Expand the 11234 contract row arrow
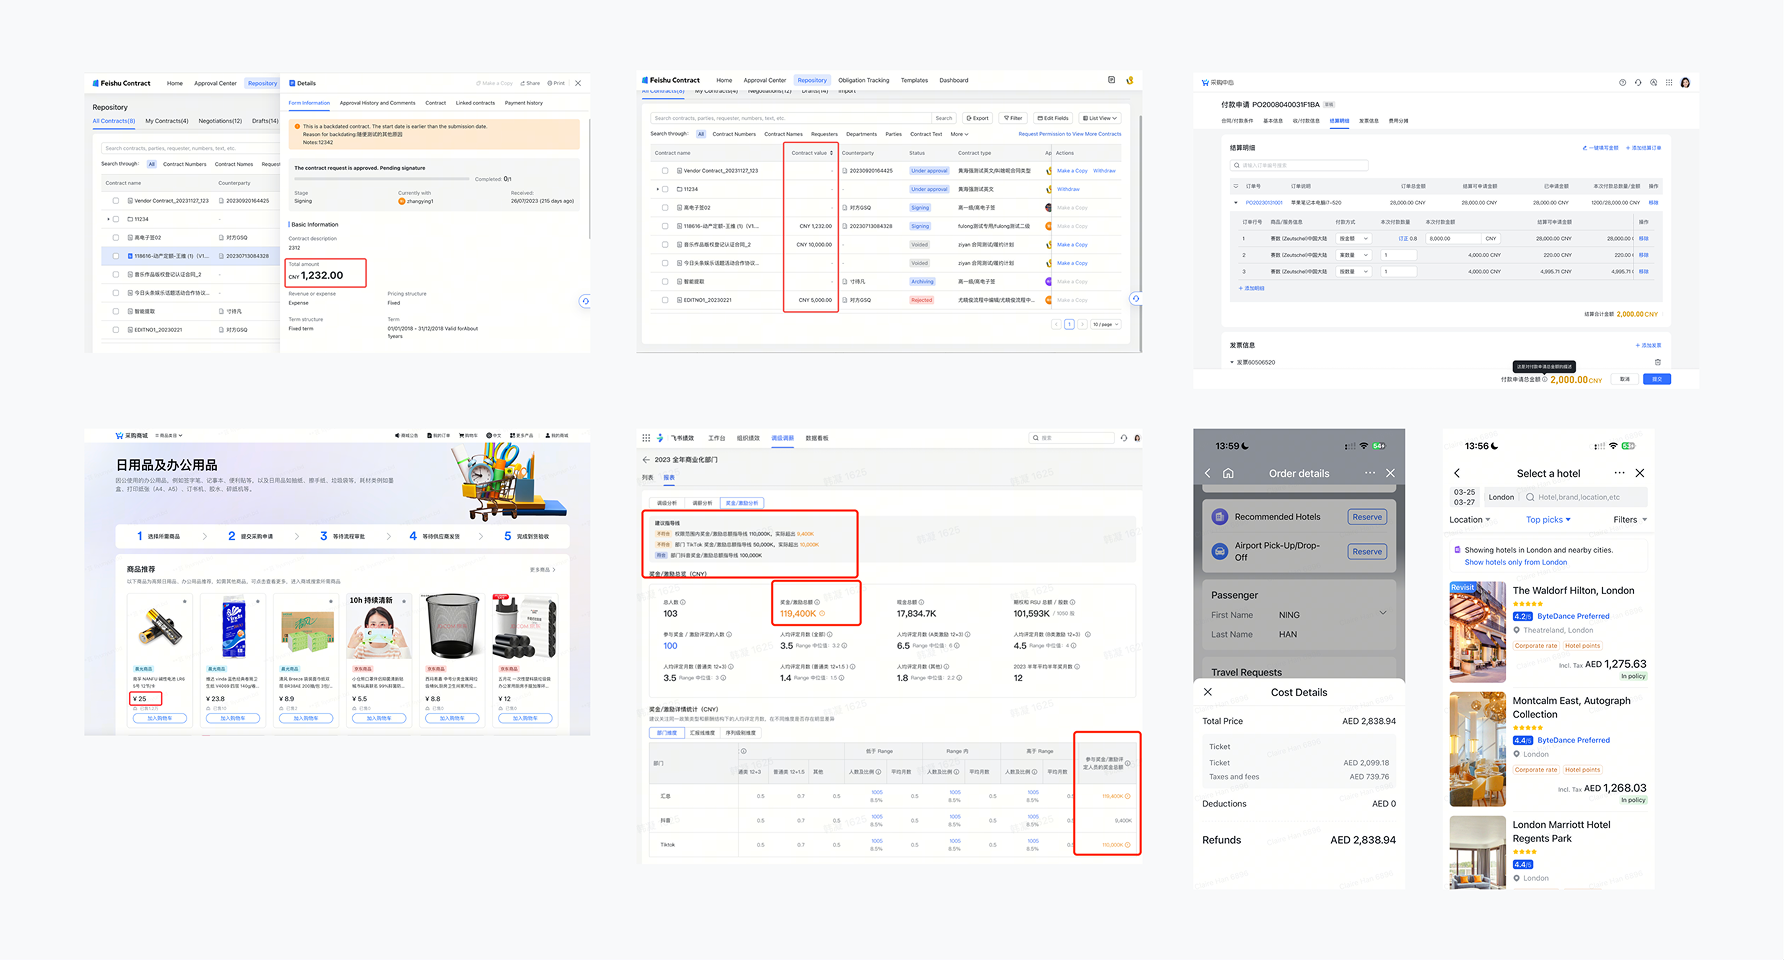 coord(657,189)
